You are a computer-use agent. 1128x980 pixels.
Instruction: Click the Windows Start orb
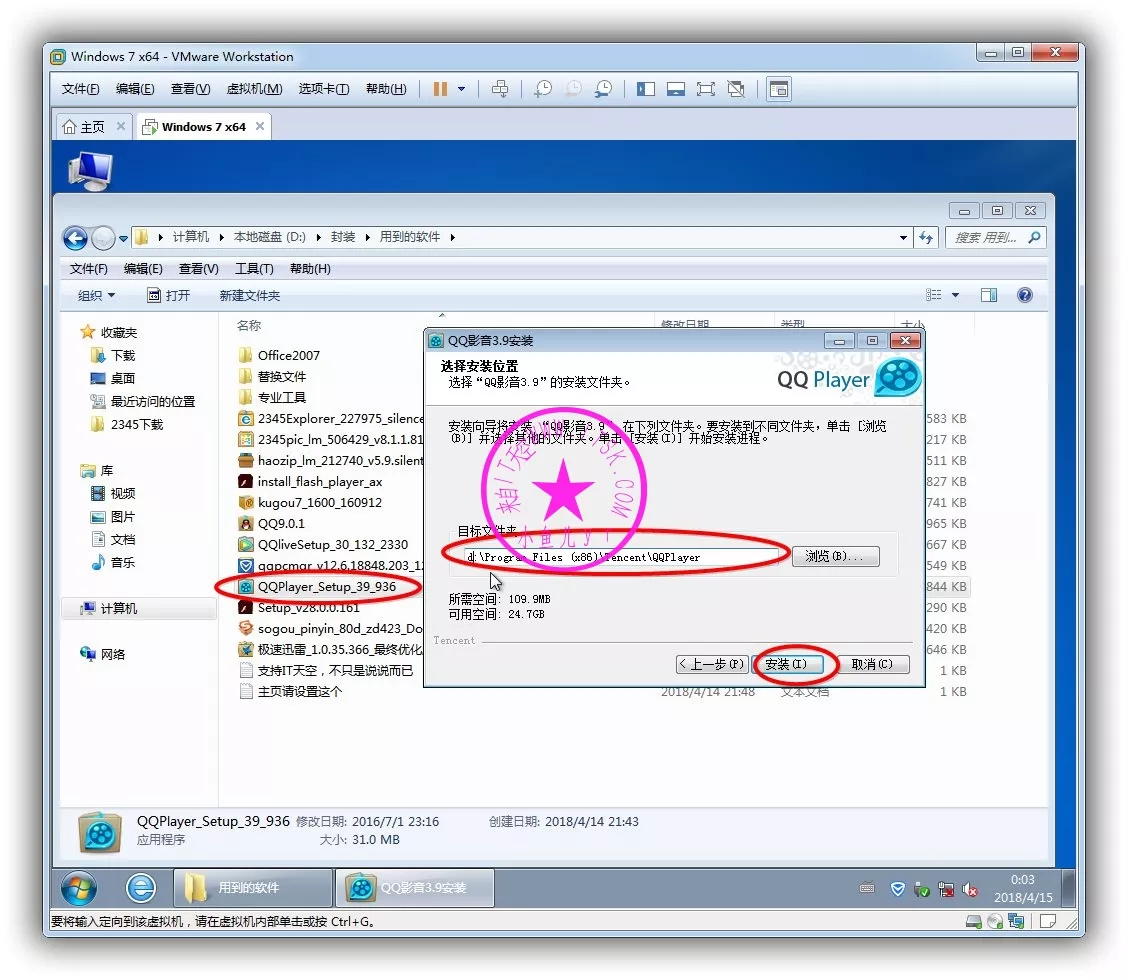click(x=79, y=887)
